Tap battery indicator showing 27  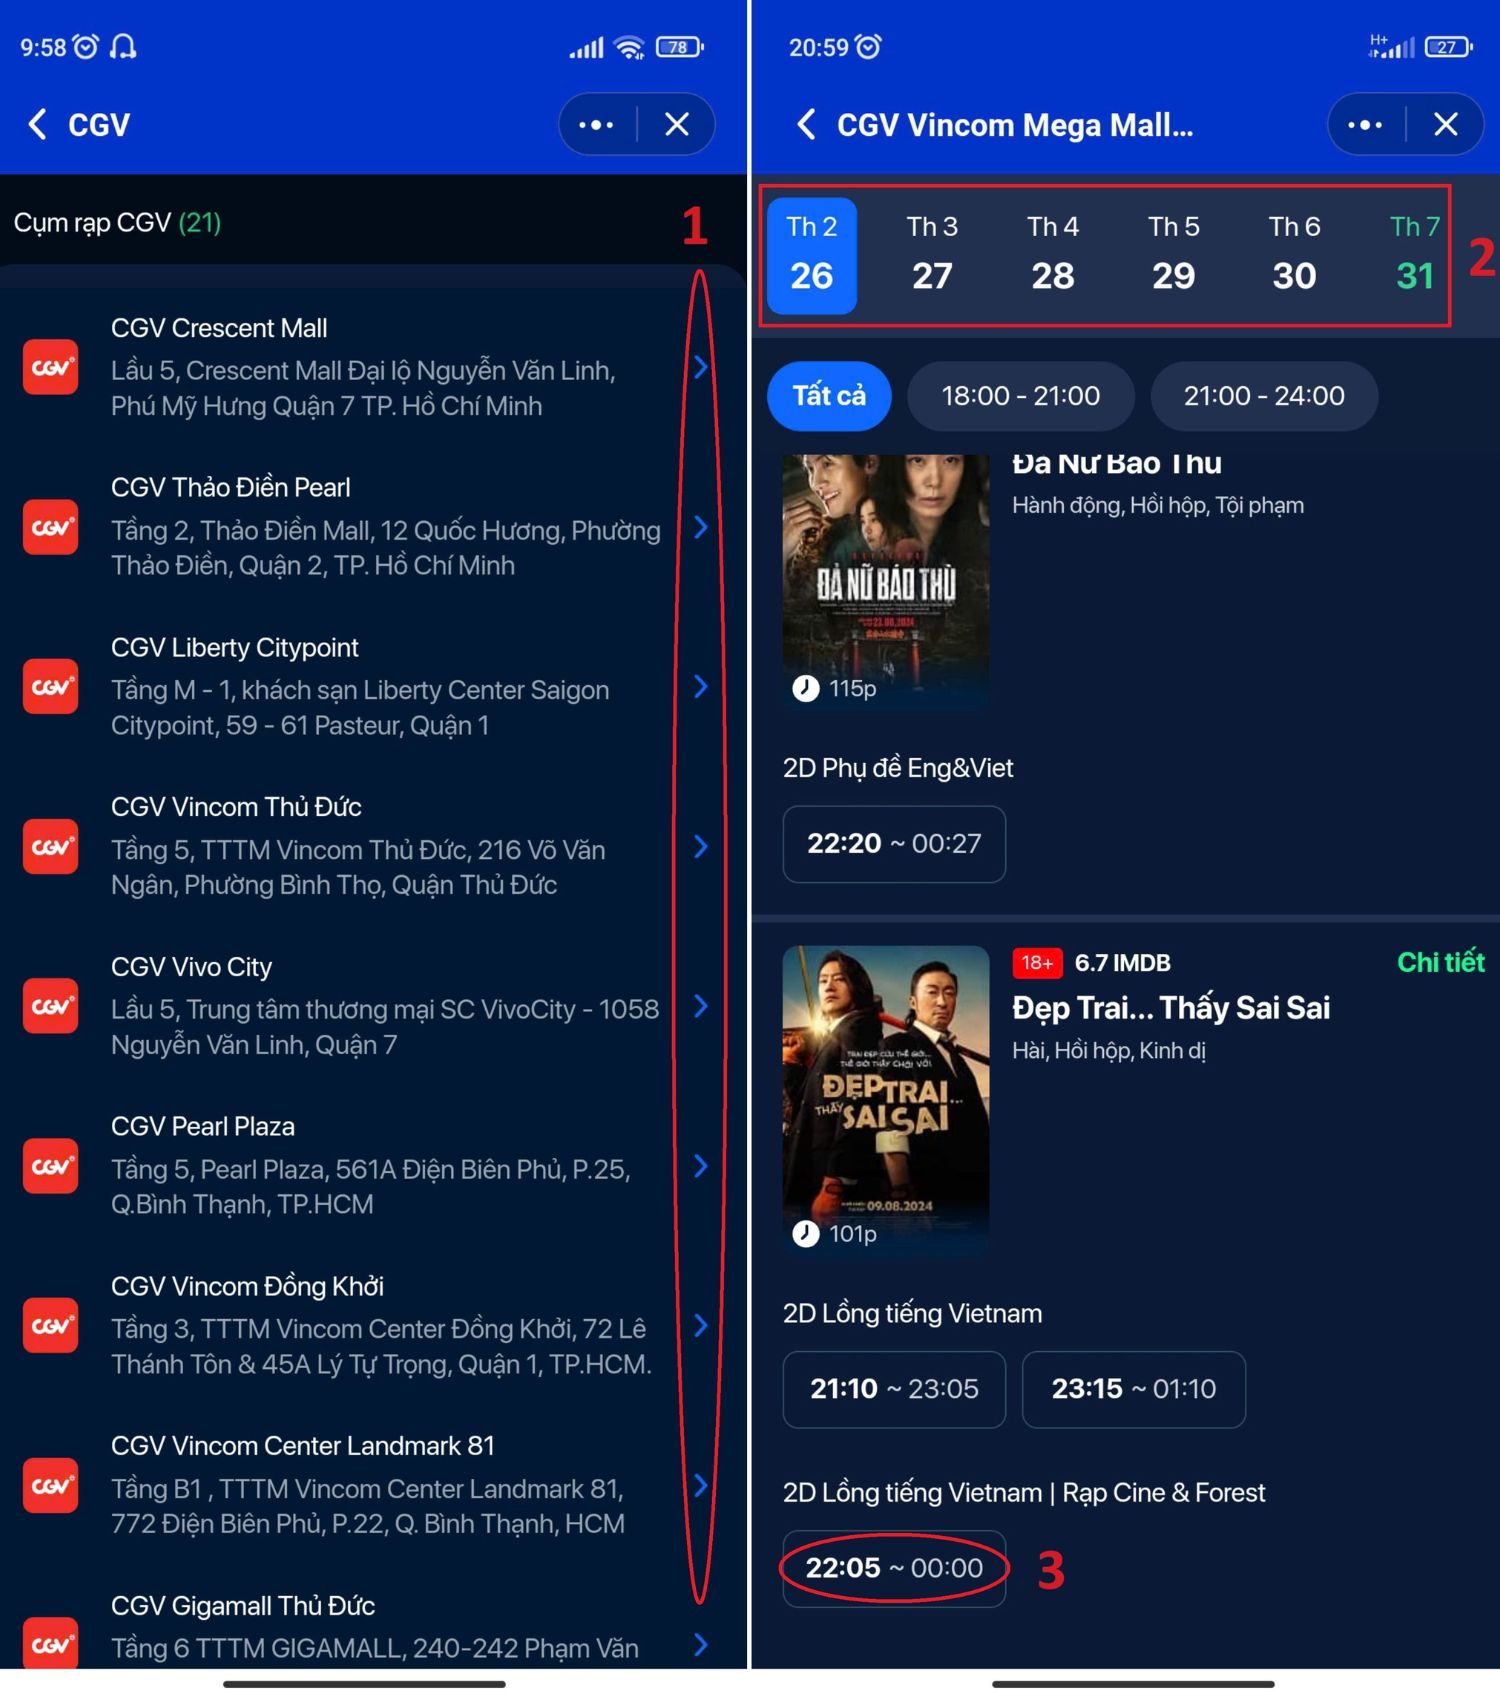[1449, 47]
